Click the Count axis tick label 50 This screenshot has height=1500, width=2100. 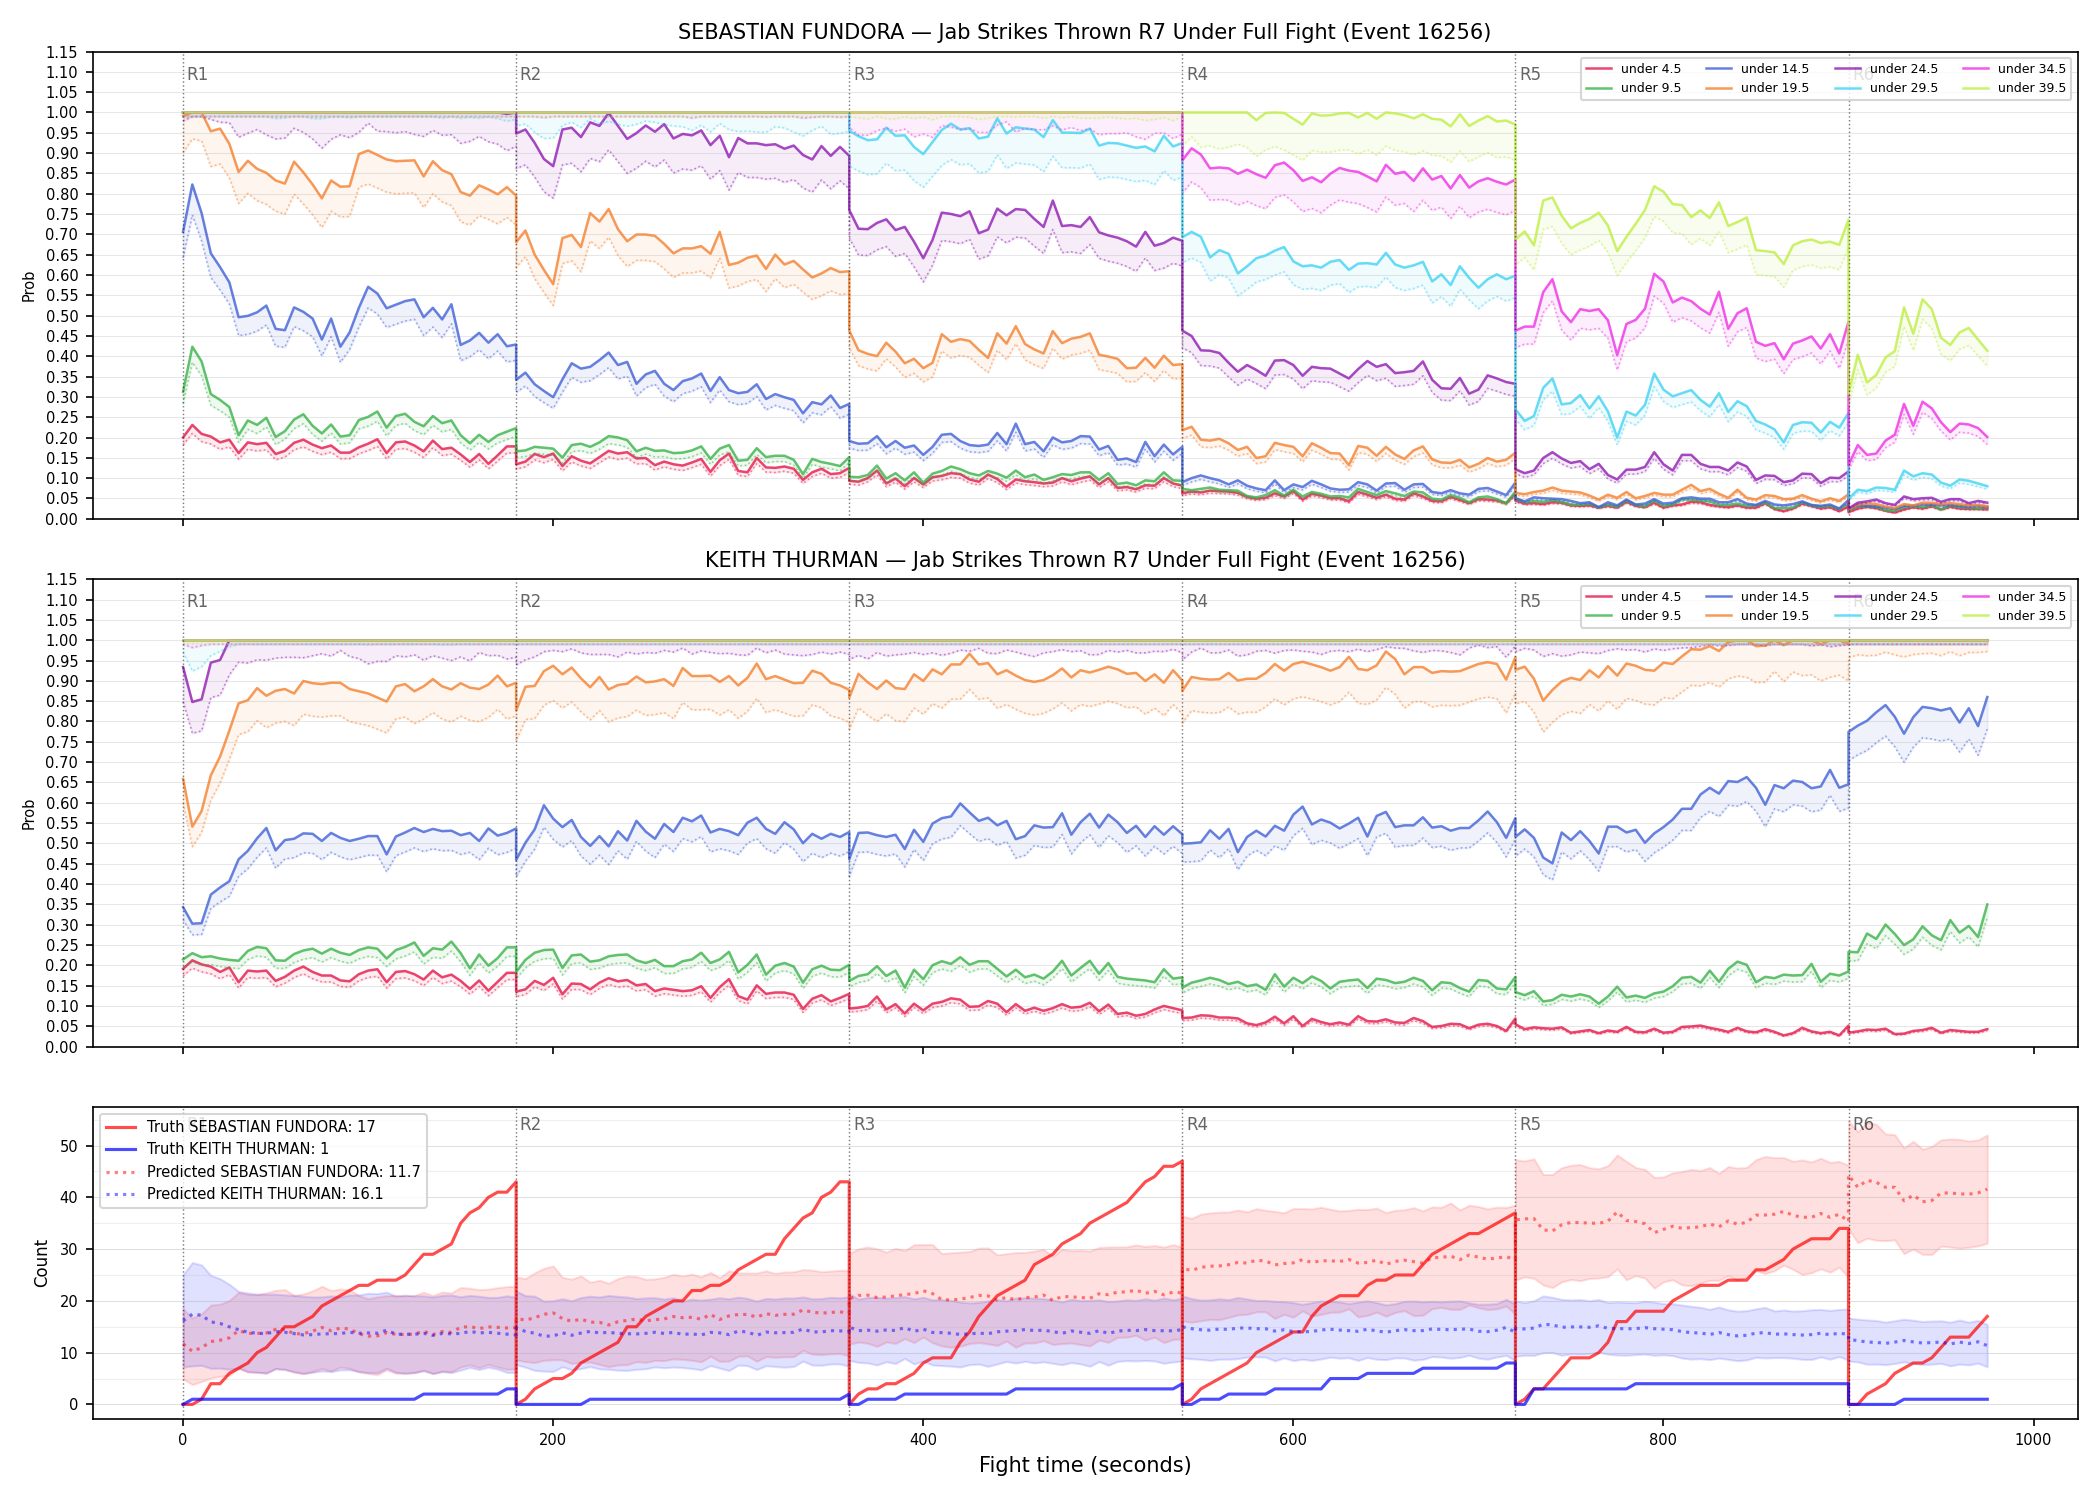[x=69, y=1146]
